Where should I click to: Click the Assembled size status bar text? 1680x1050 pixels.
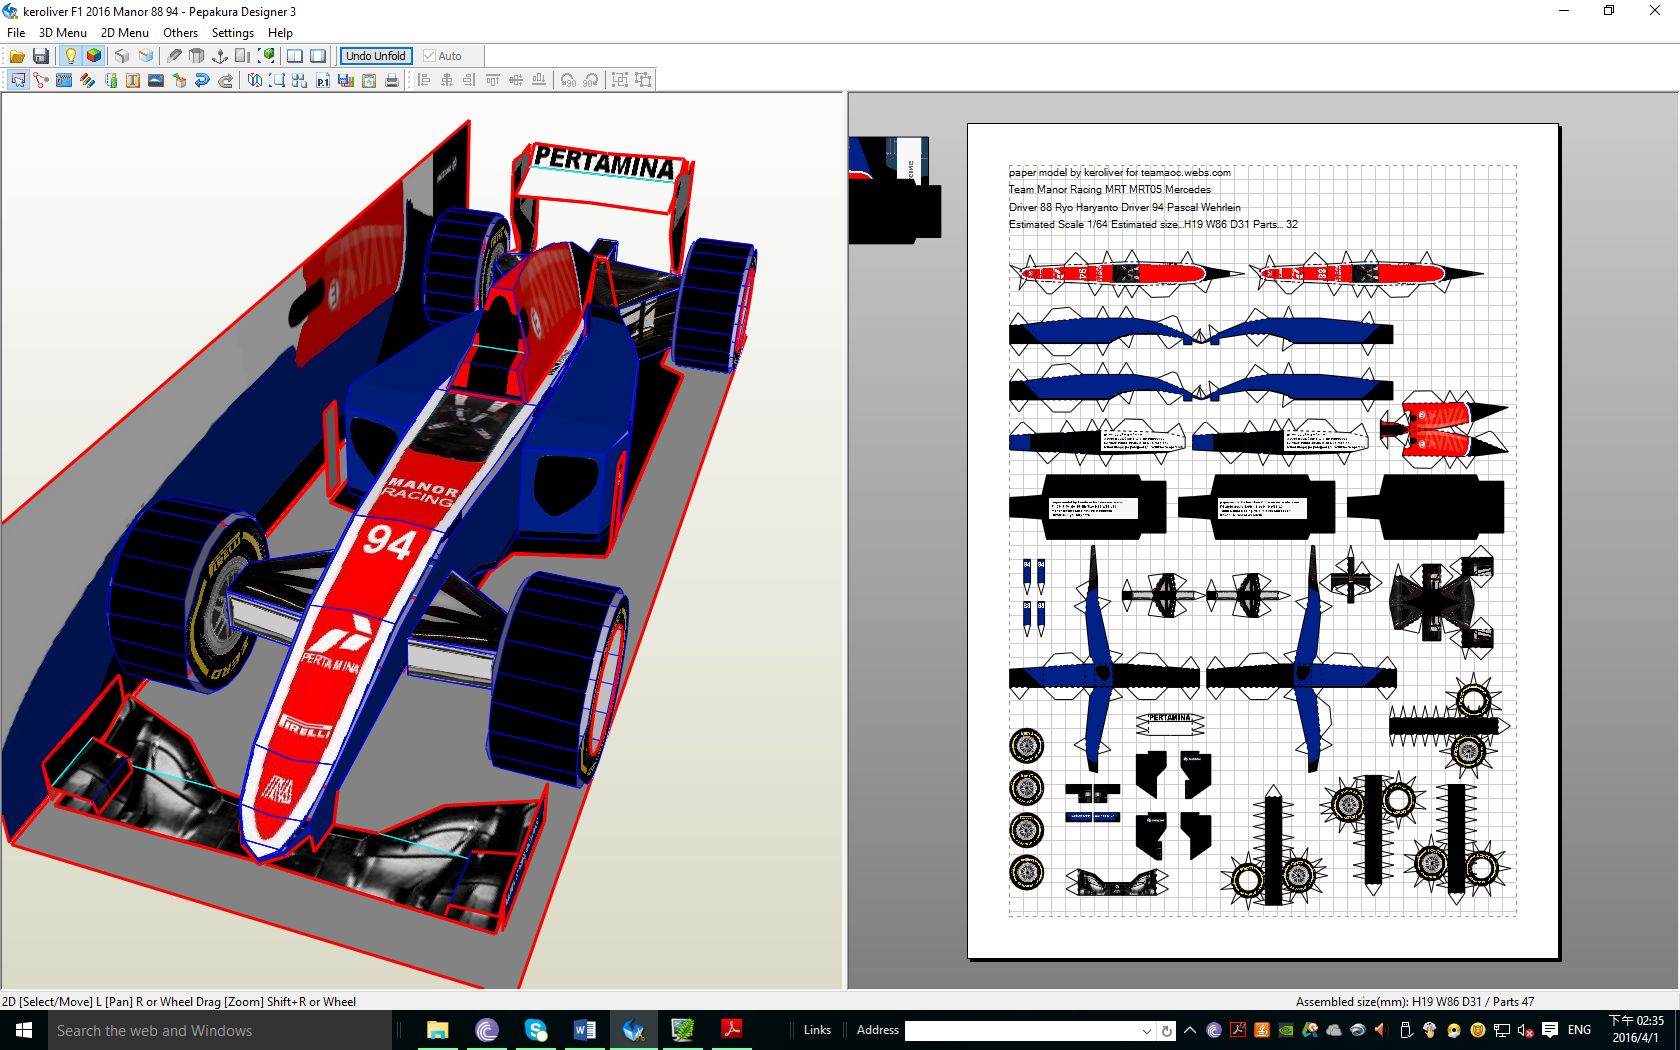(x=1414, y=1001)
